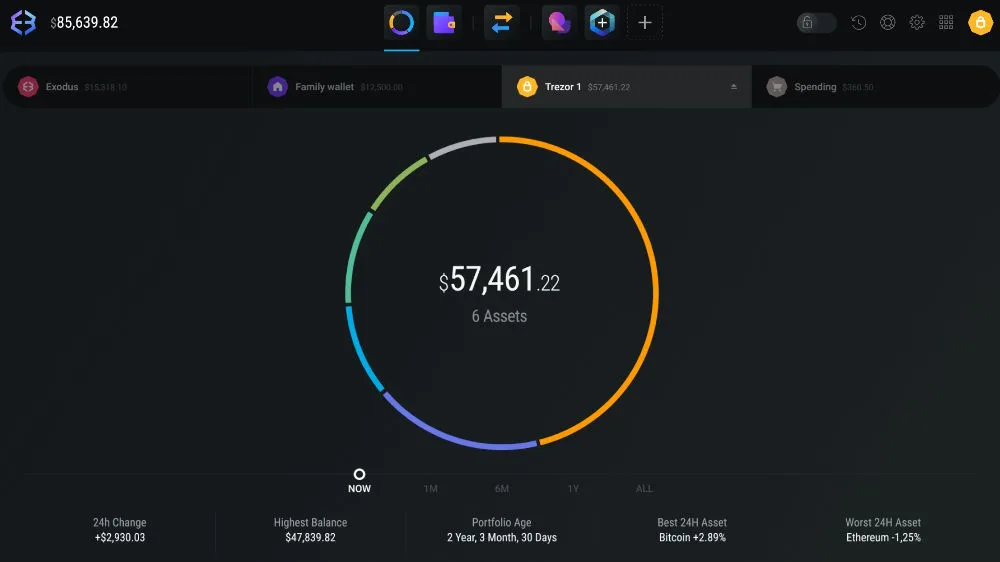Click the pink chat bubbles app icon
1000x562 pixels.
pyautogui.click(x=559, y=22)
